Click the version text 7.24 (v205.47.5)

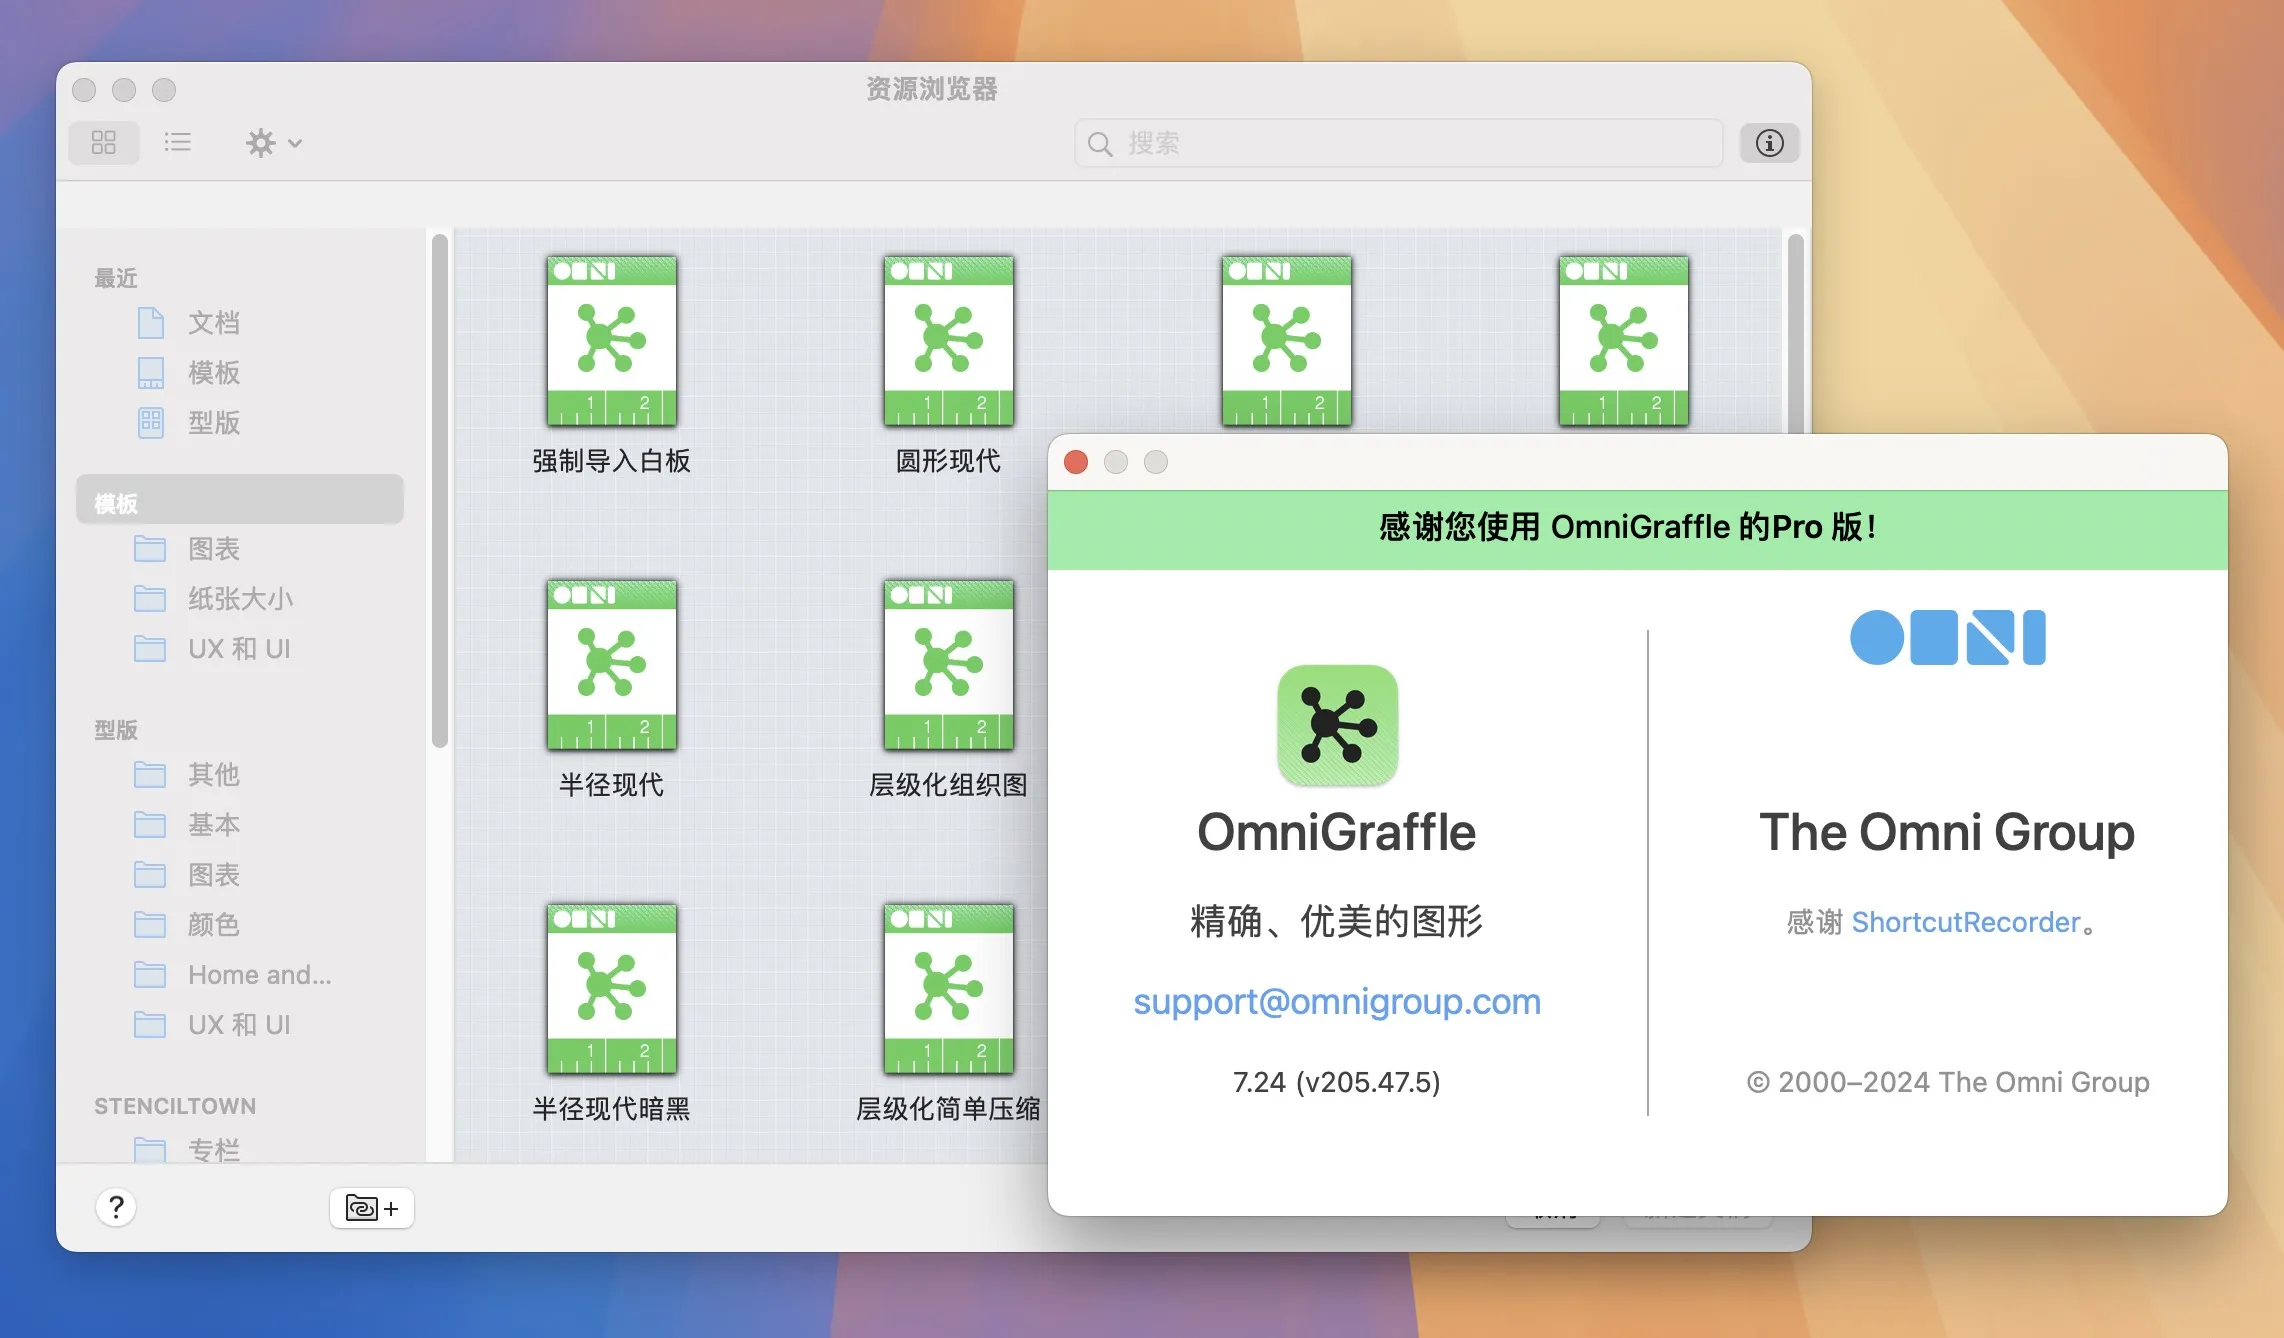[1336, 1082]
